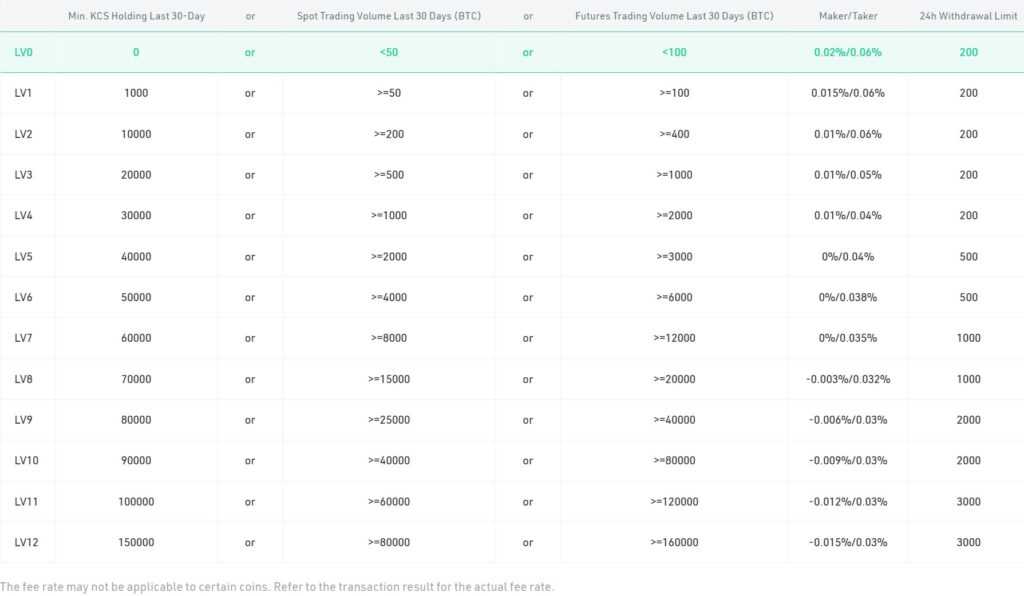Click the fee rate disclaimer note below table
The image size is (1024, 596).
pos(277,586)
